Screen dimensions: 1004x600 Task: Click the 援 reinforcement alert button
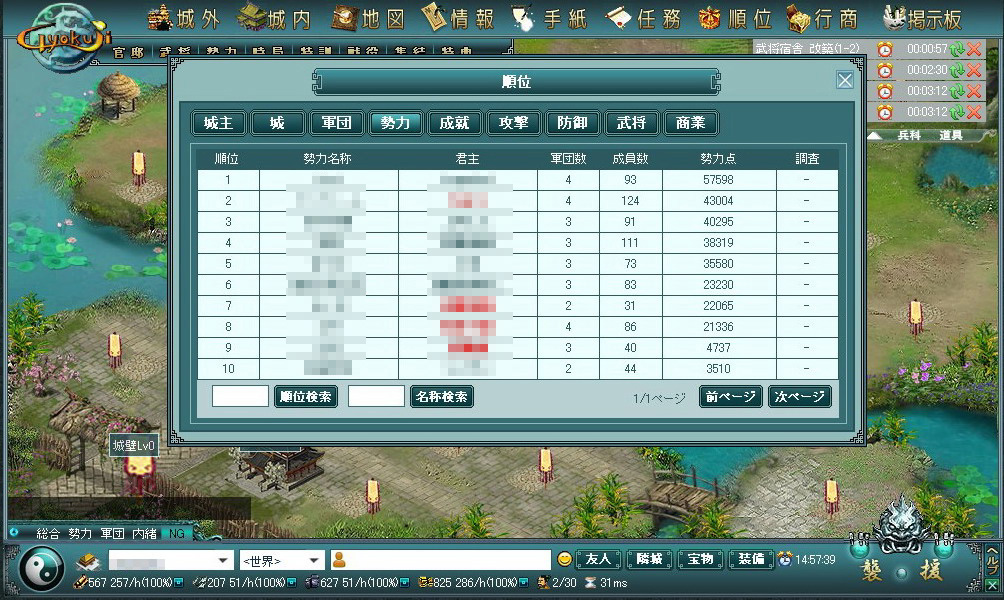[930, 571]
